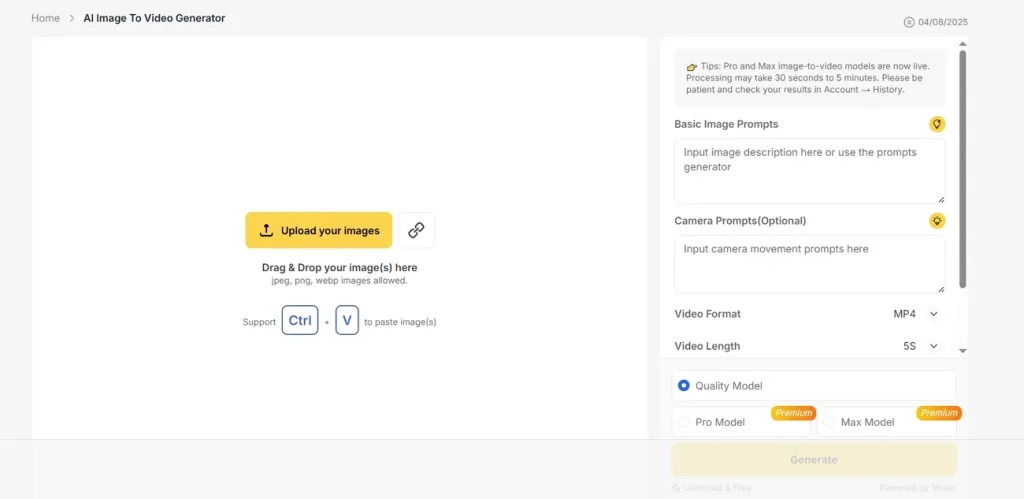Open the Video Format MP4 dropdown
Screen dimensions: 1024x499
917,314
